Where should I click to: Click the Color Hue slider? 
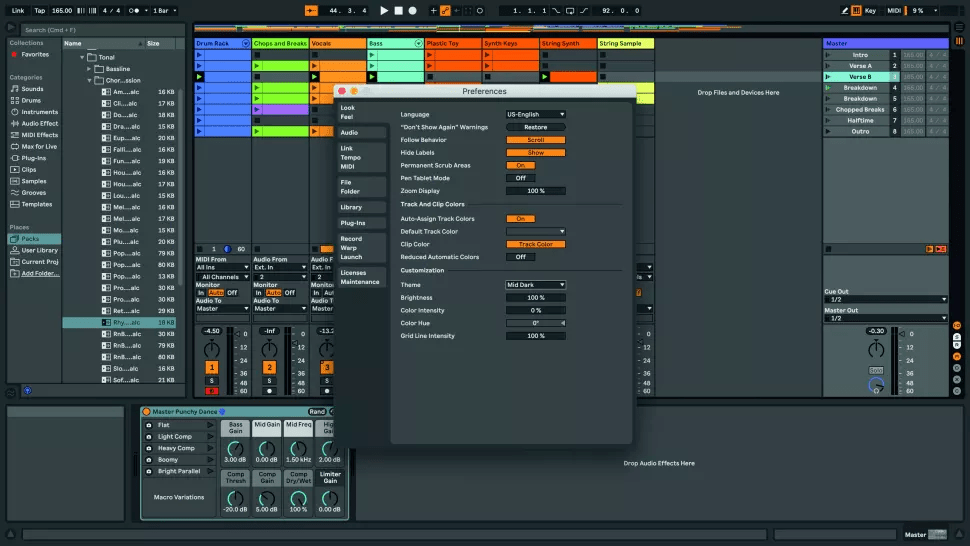535,323
